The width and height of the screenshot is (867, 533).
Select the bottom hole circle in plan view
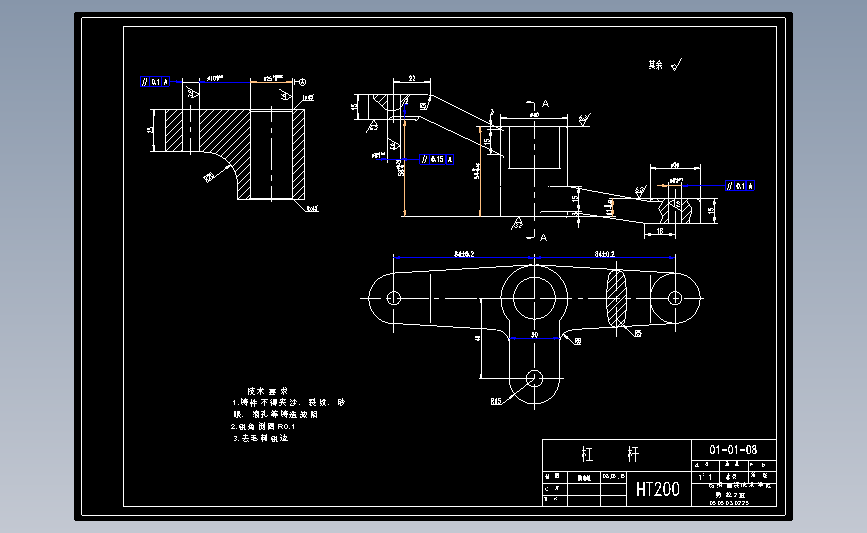click(x=535, y=379)
